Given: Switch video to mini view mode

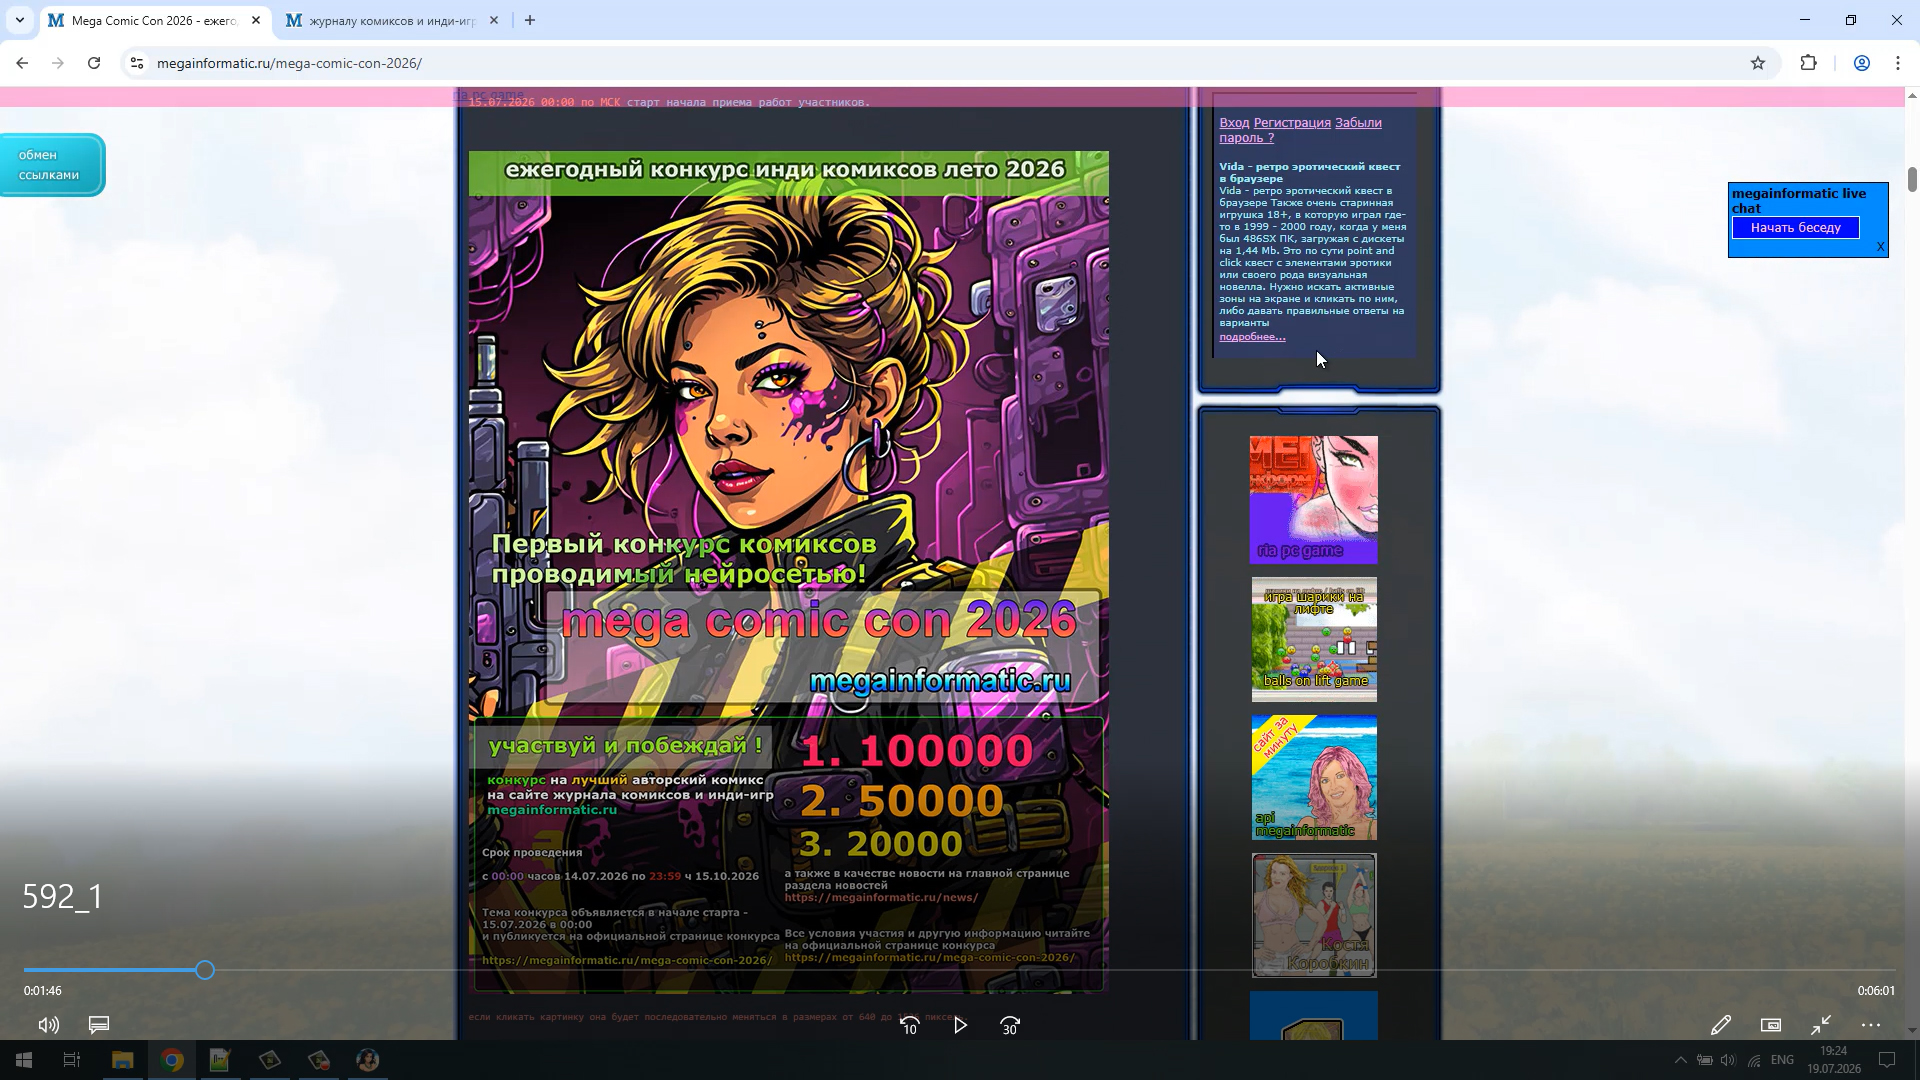Looking at the screenshot, I should 1771,1025.
